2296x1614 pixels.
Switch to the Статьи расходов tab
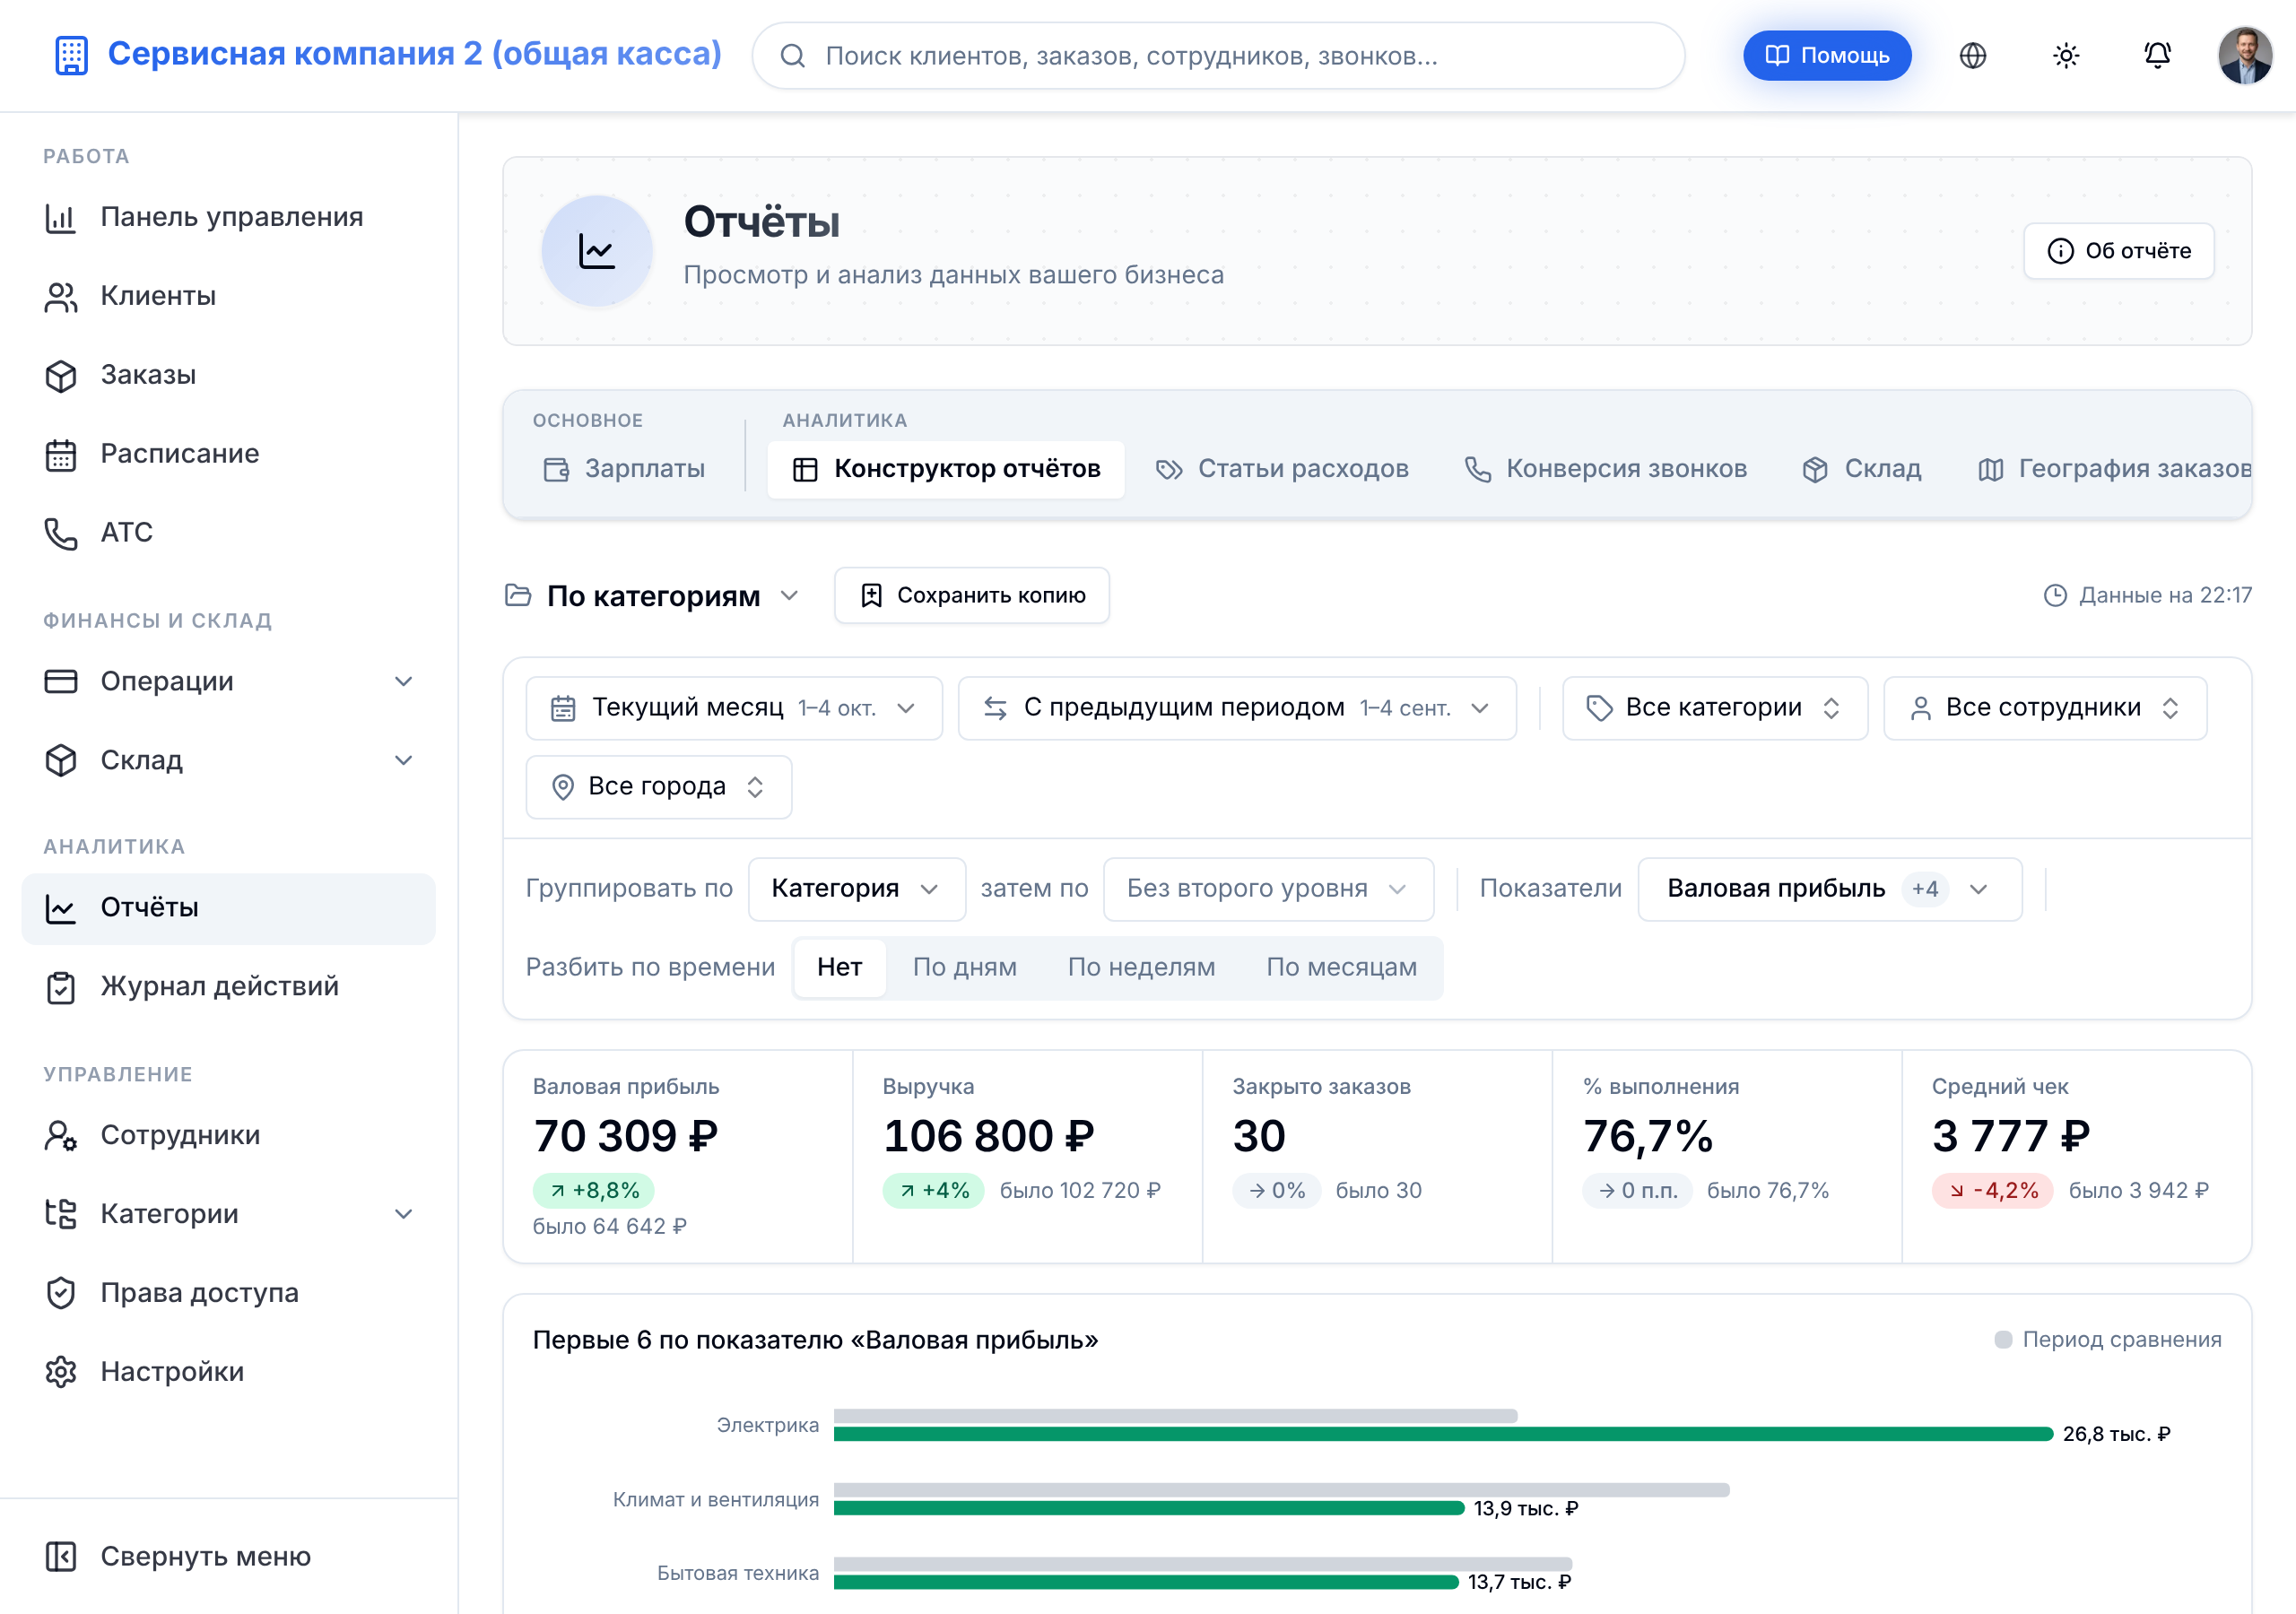click(x=1282, y=469)
